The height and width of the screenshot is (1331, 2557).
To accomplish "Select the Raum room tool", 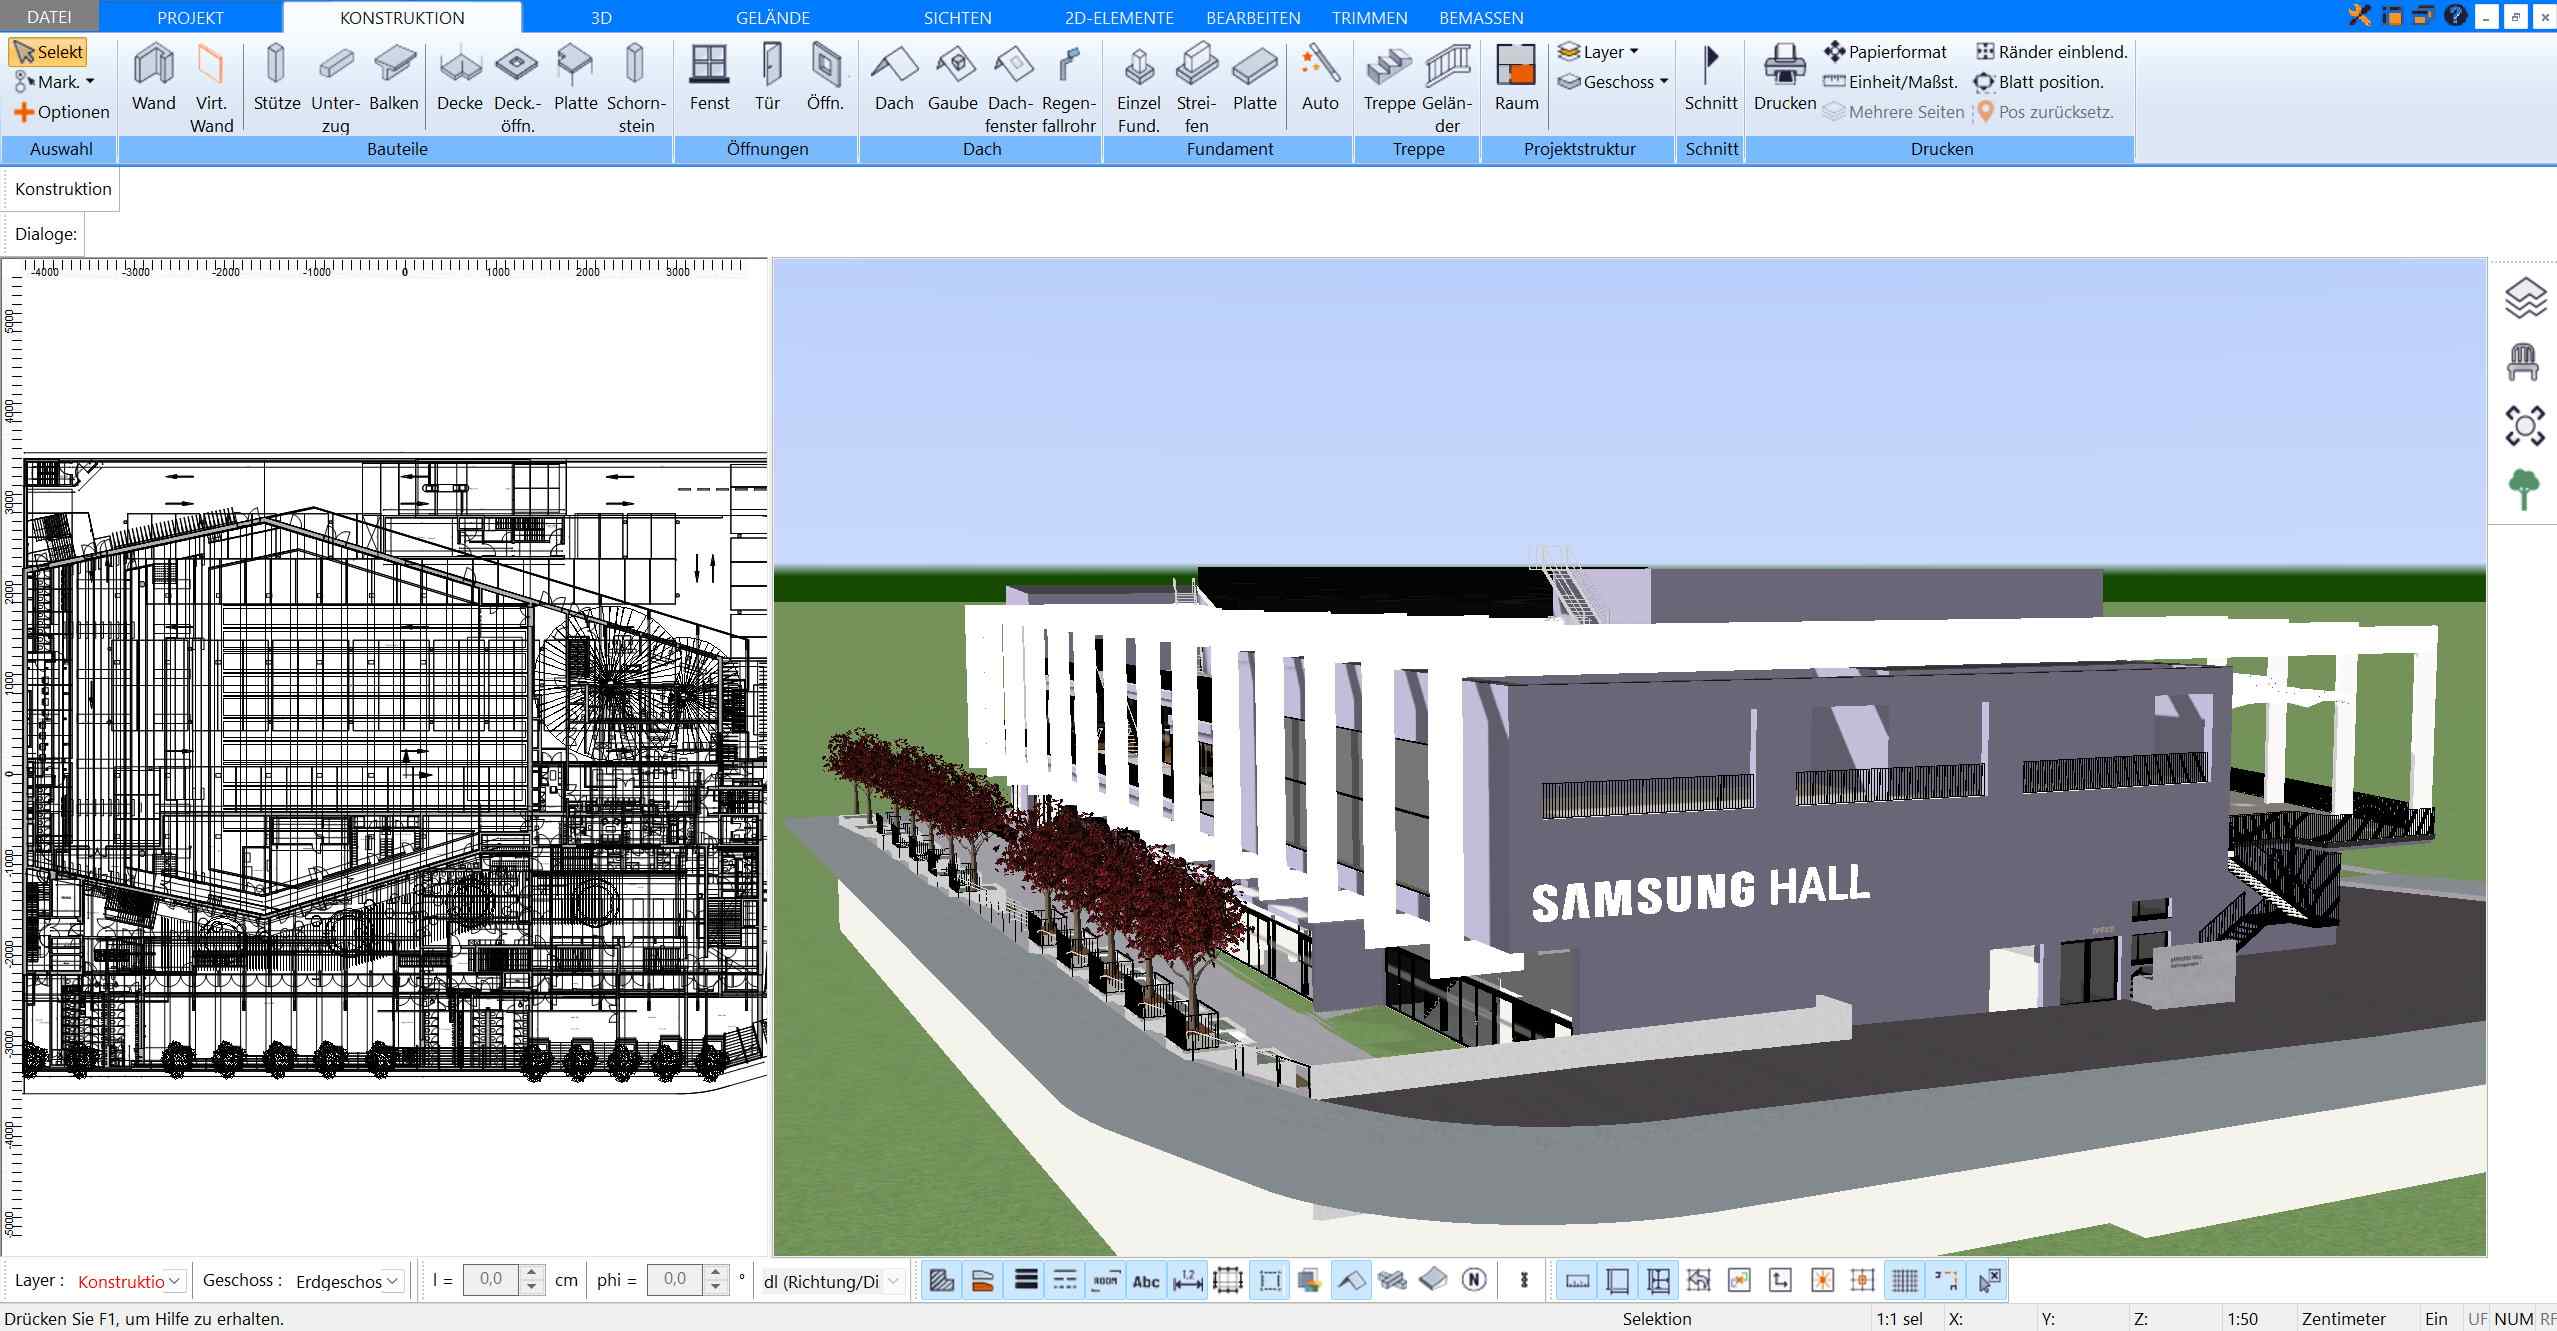I will (1516, 78).
